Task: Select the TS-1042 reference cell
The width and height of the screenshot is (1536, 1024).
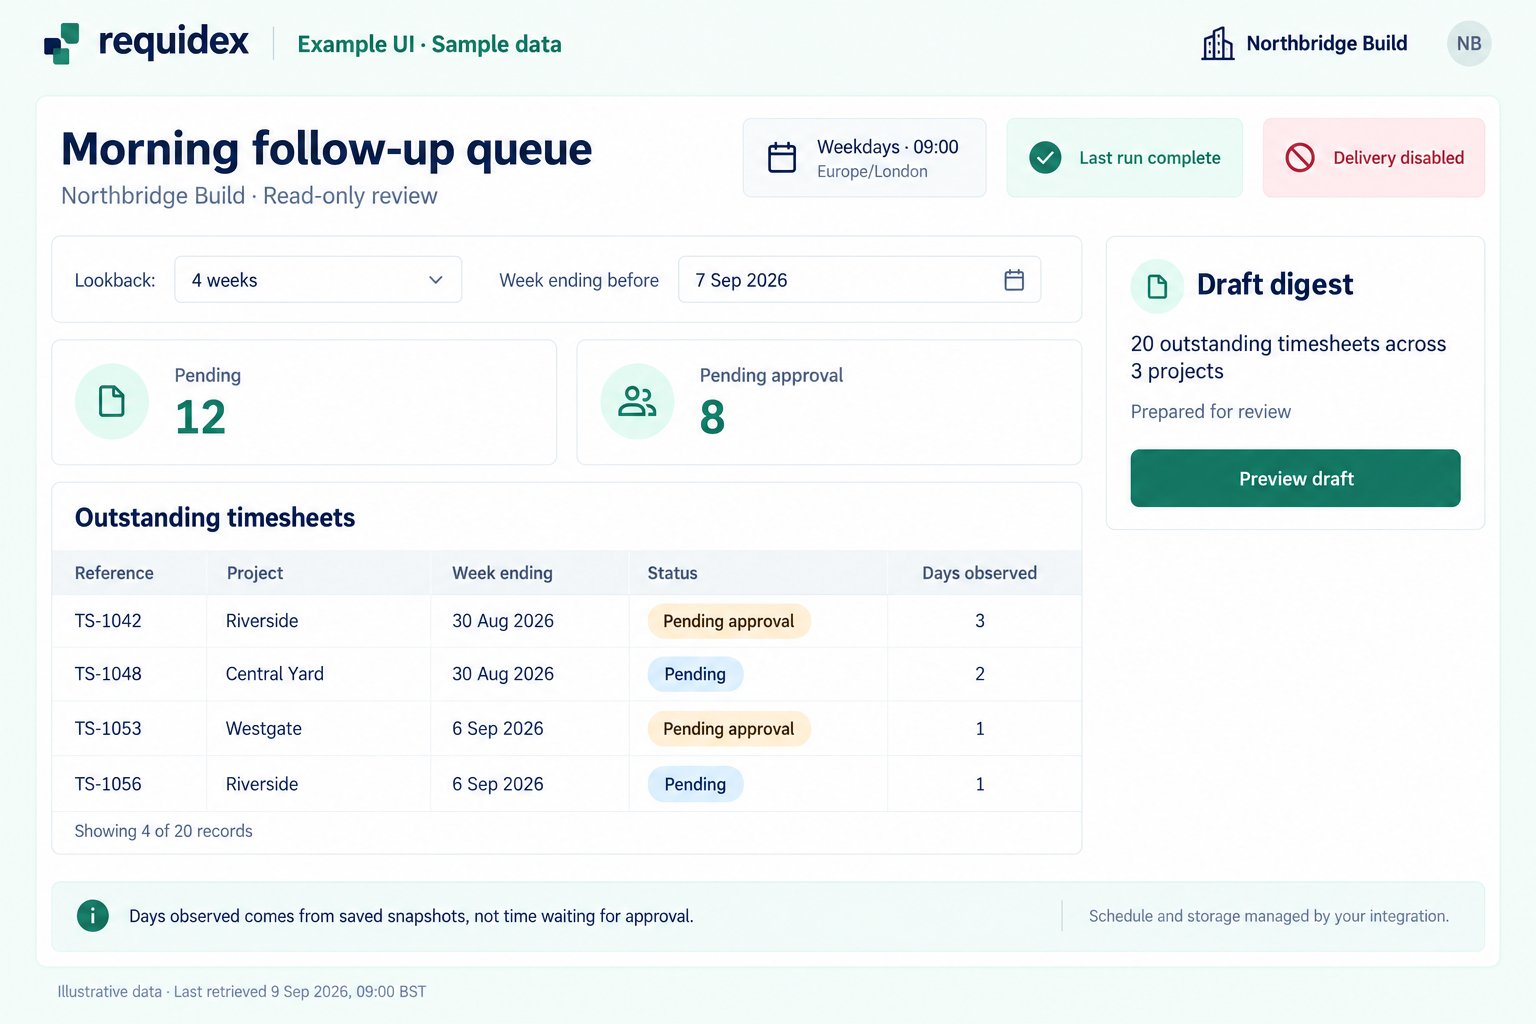Action: (108, 621)
